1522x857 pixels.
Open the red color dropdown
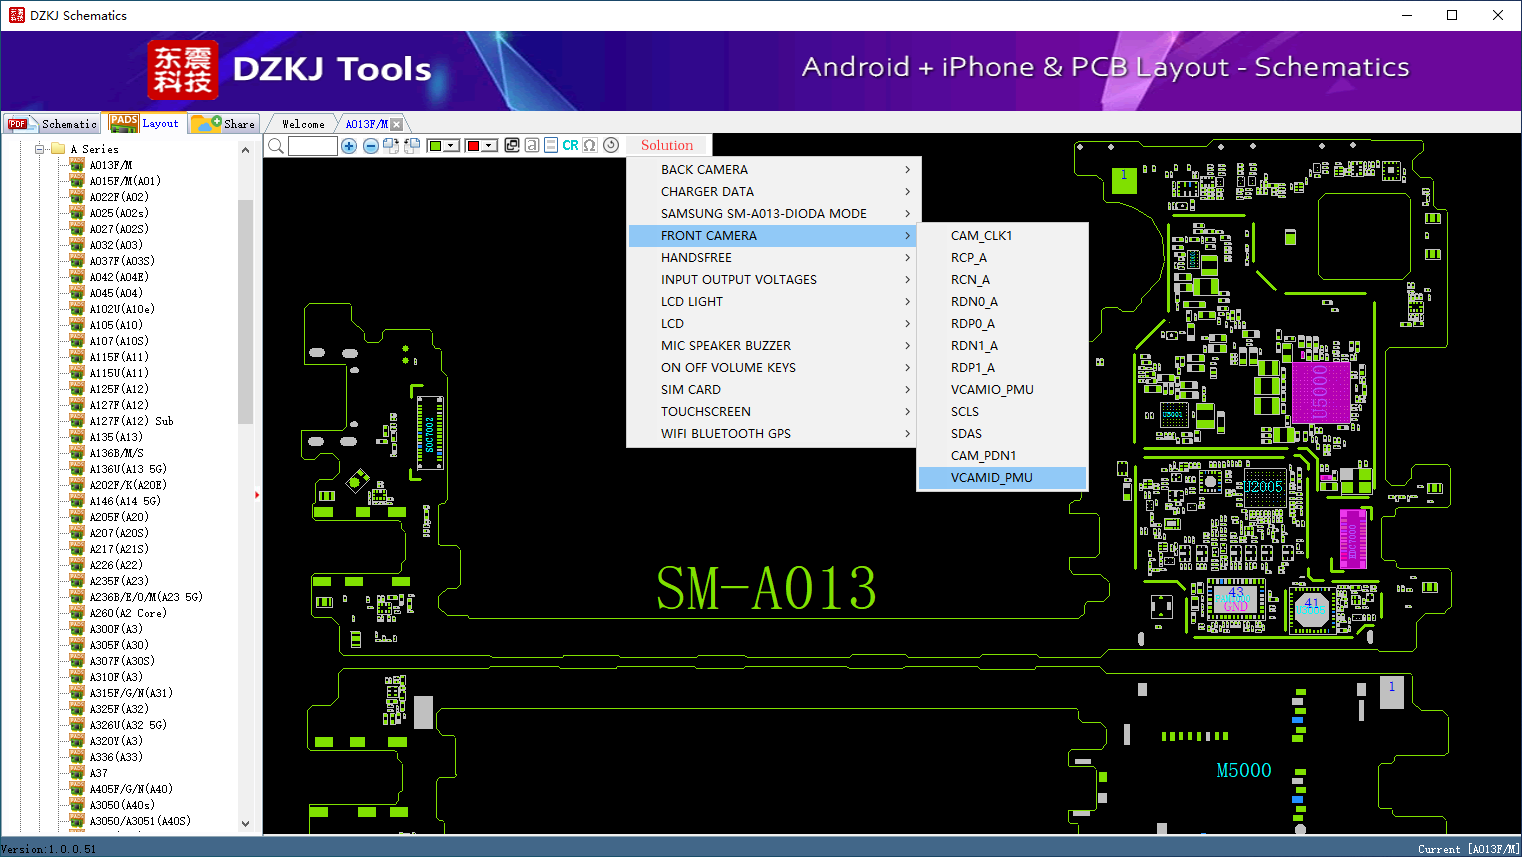coord(490,146)
